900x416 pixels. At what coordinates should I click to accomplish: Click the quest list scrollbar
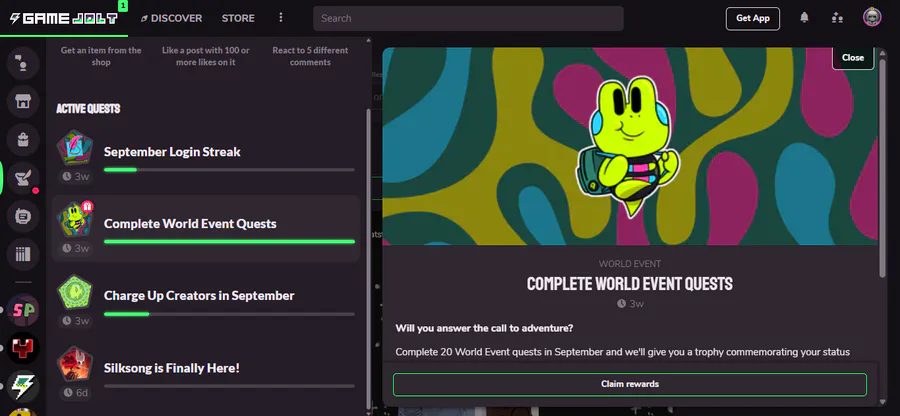pos(368,257)
